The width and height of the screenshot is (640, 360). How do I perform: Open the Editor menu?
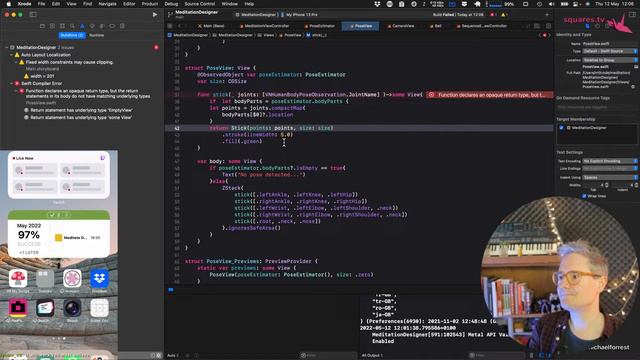point(129,4)
